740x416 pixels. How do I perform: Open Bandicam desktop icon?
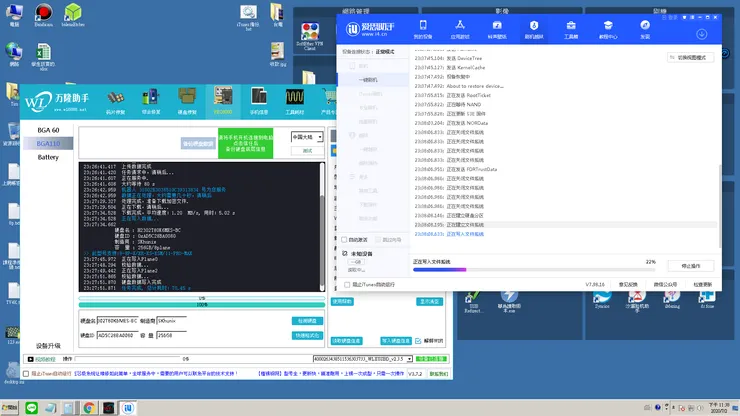43,15
